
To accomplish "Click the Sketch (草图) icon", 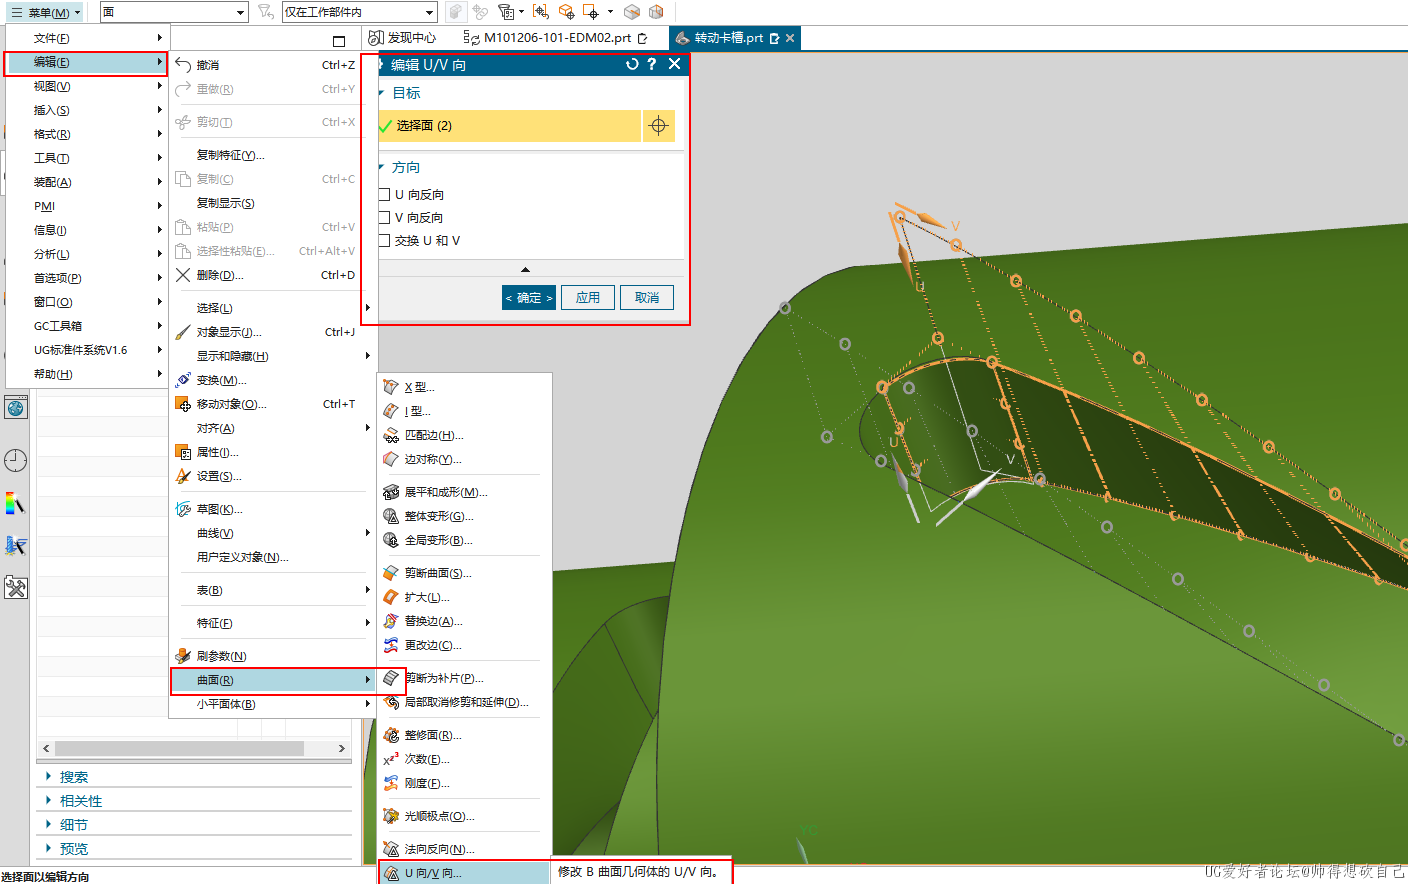I will 183,509.
